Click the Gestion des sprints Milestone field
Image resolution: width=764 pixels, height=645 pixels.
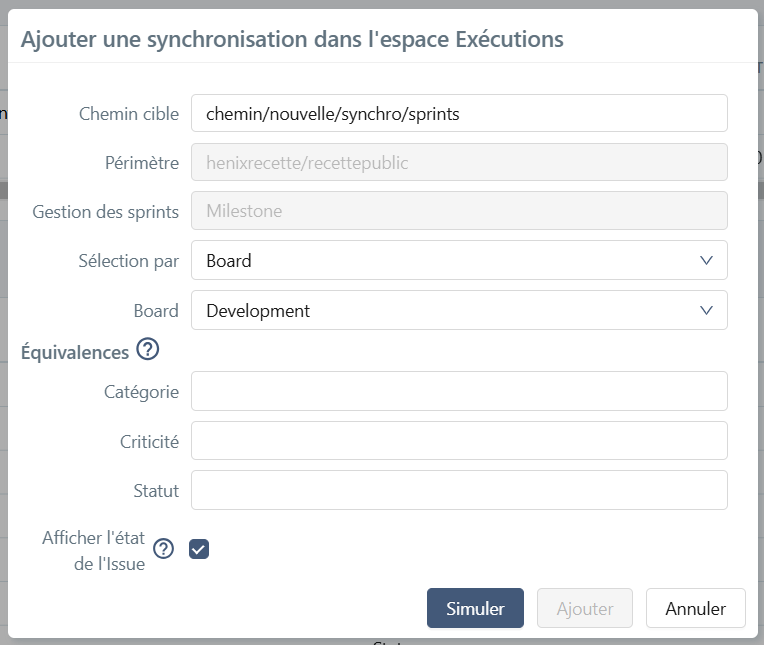(x=458, y=211)
